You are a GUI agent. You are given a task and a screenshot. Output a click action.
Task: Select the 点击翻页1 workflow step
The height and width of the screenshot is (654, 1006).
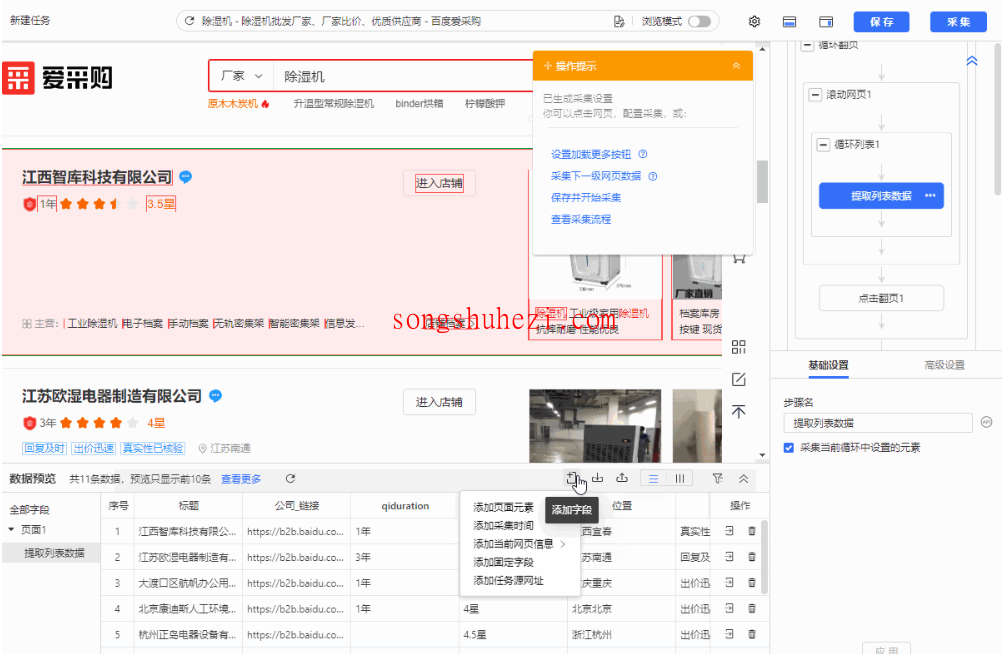pos(881,298)
